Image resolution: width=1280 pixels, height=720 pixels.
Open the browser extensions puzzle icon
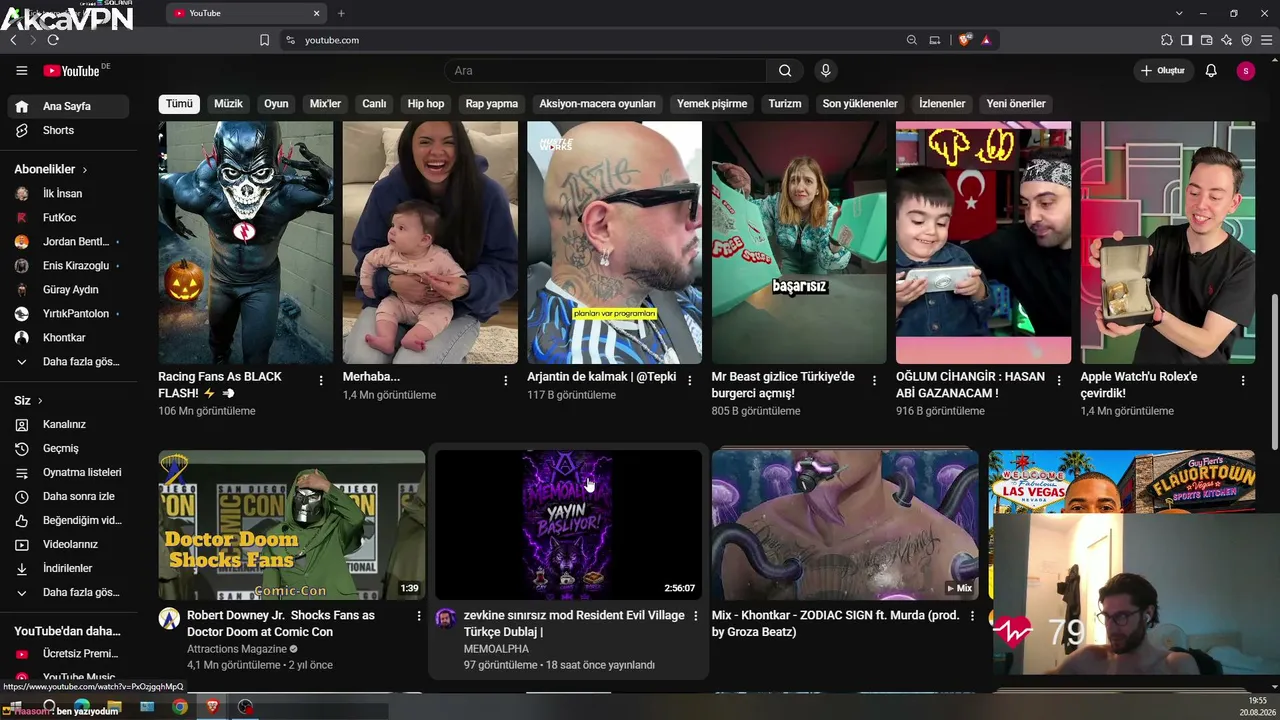[x=1166, y=40]
